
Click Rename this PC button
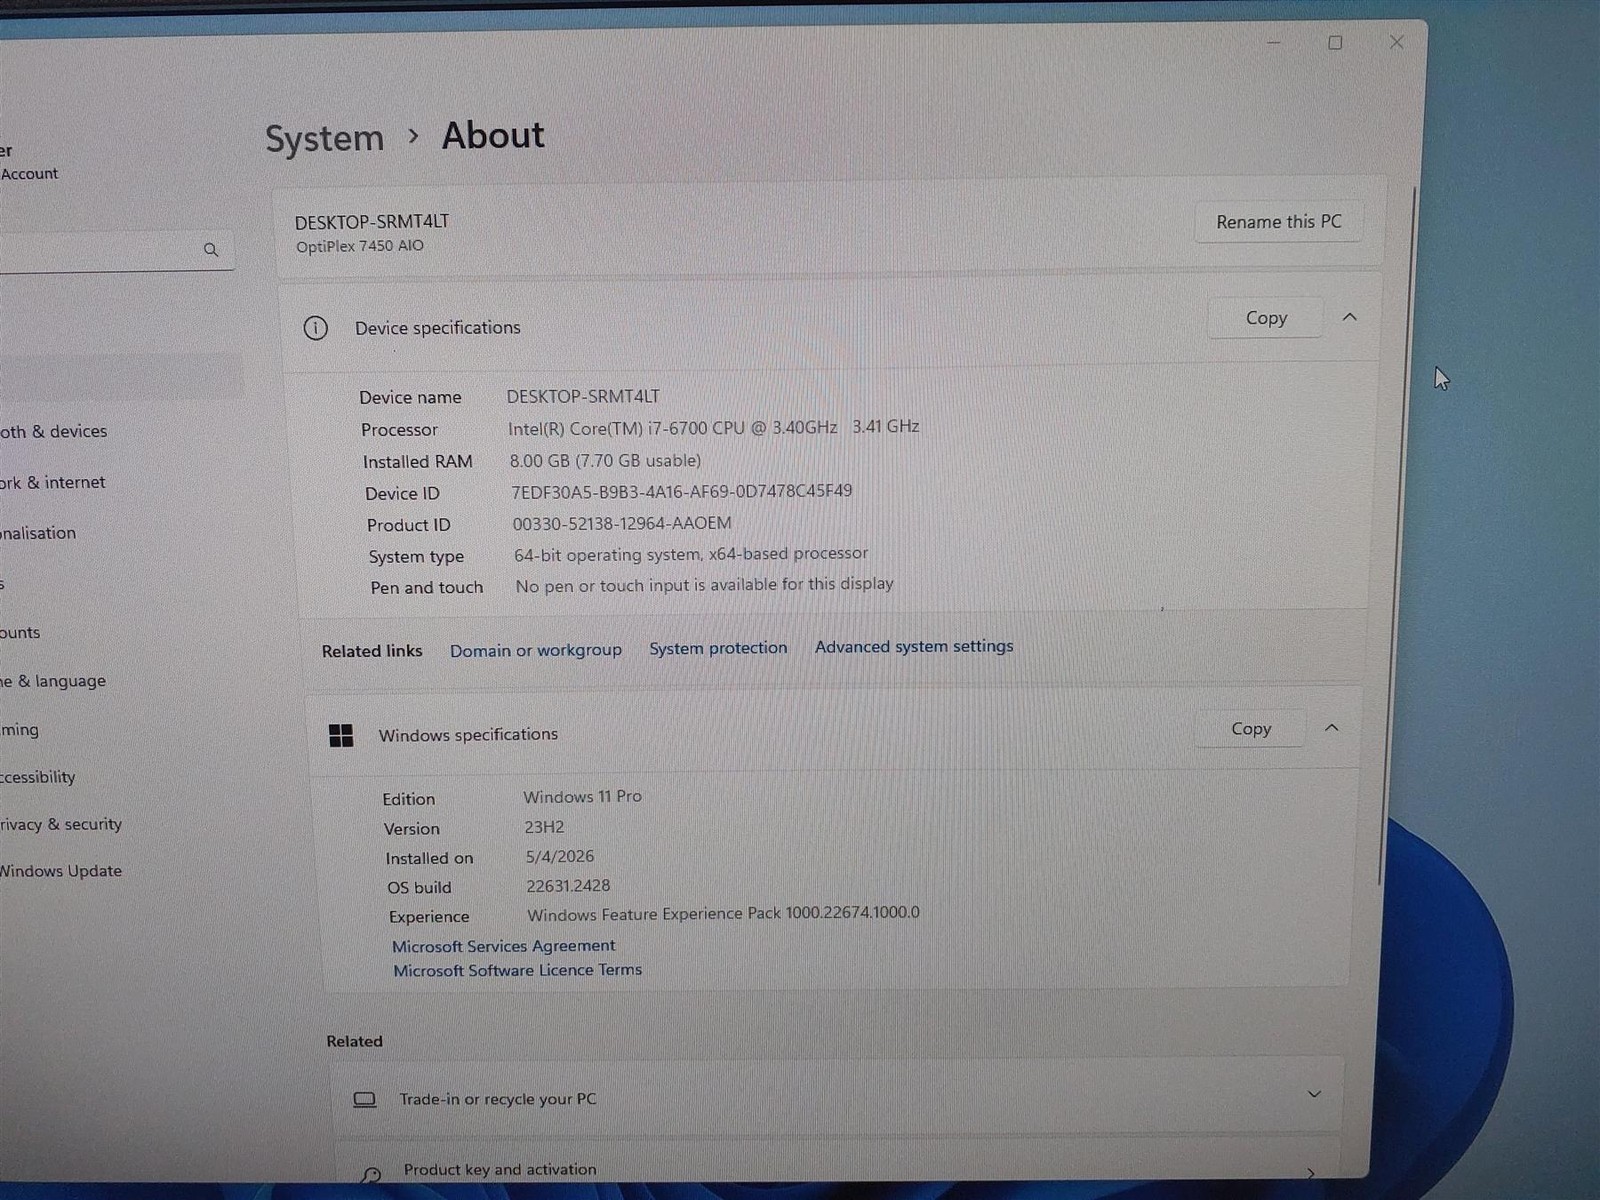pyautogui.click(x=1278, y=222)
